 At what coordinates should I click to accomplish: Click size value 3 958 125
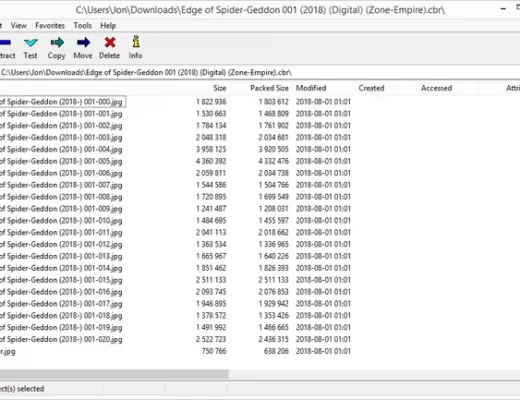[211, 149]
